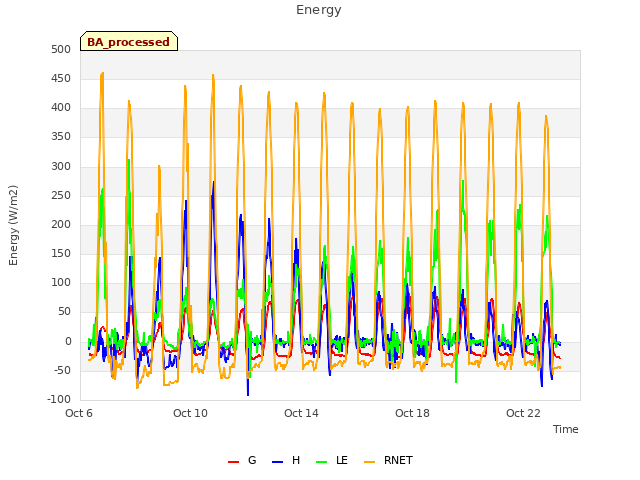Click the Oct 18 tick label
The height and width of the screenshot is (480, 640).
click(x=412, y=413)
